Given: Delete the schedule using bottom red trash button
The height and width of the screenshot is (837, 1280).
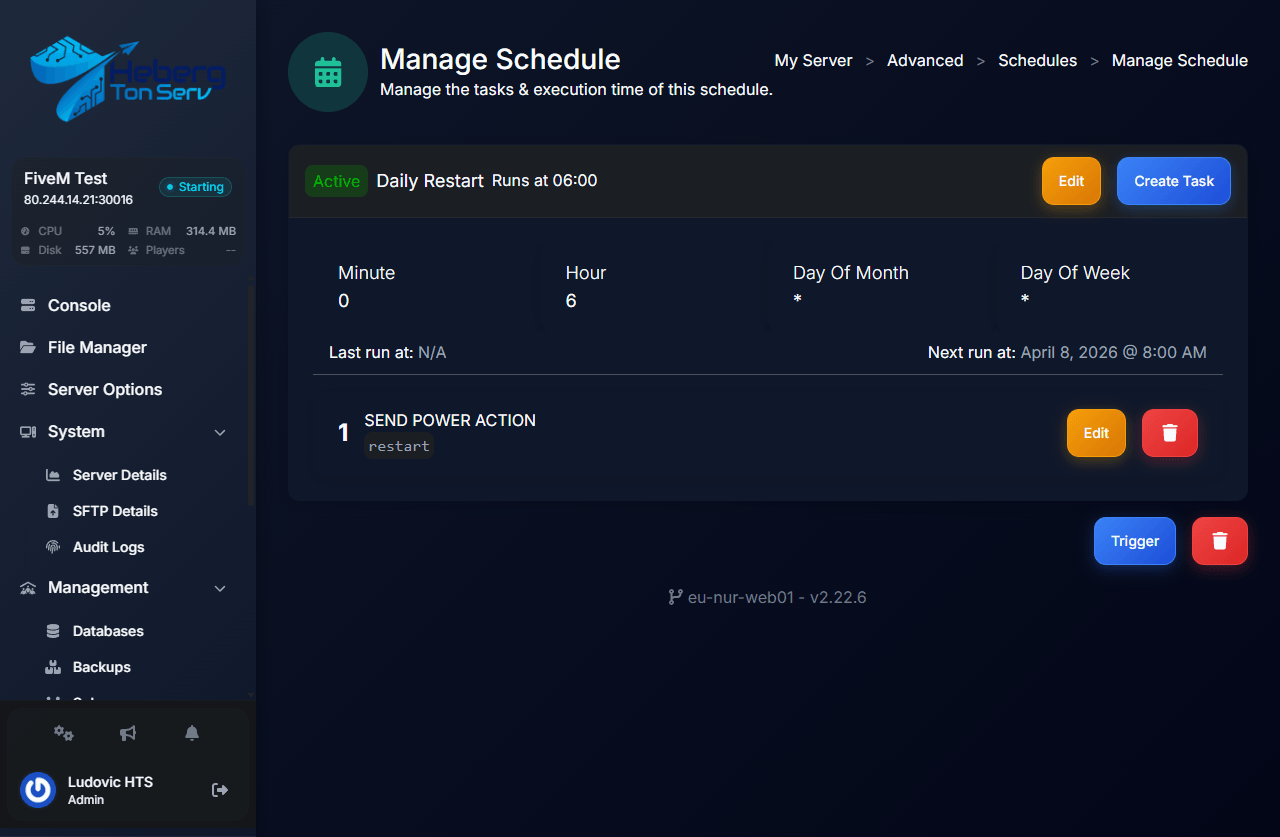Looking at the screenshot, I should tap(1220, 541).
